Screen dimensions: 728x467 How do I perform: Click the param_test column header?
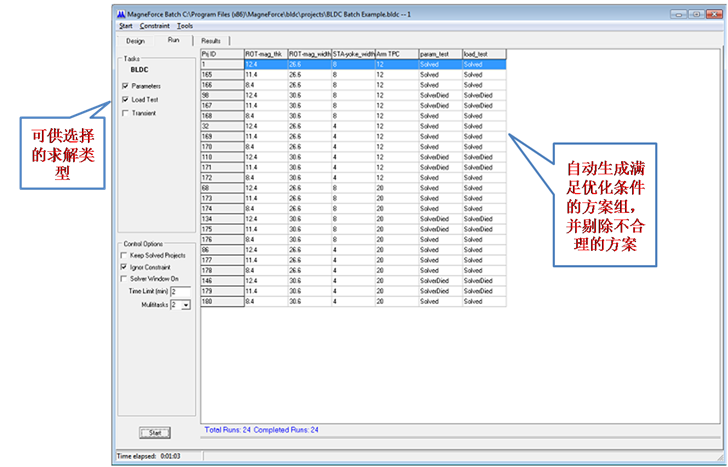[439, 54]
